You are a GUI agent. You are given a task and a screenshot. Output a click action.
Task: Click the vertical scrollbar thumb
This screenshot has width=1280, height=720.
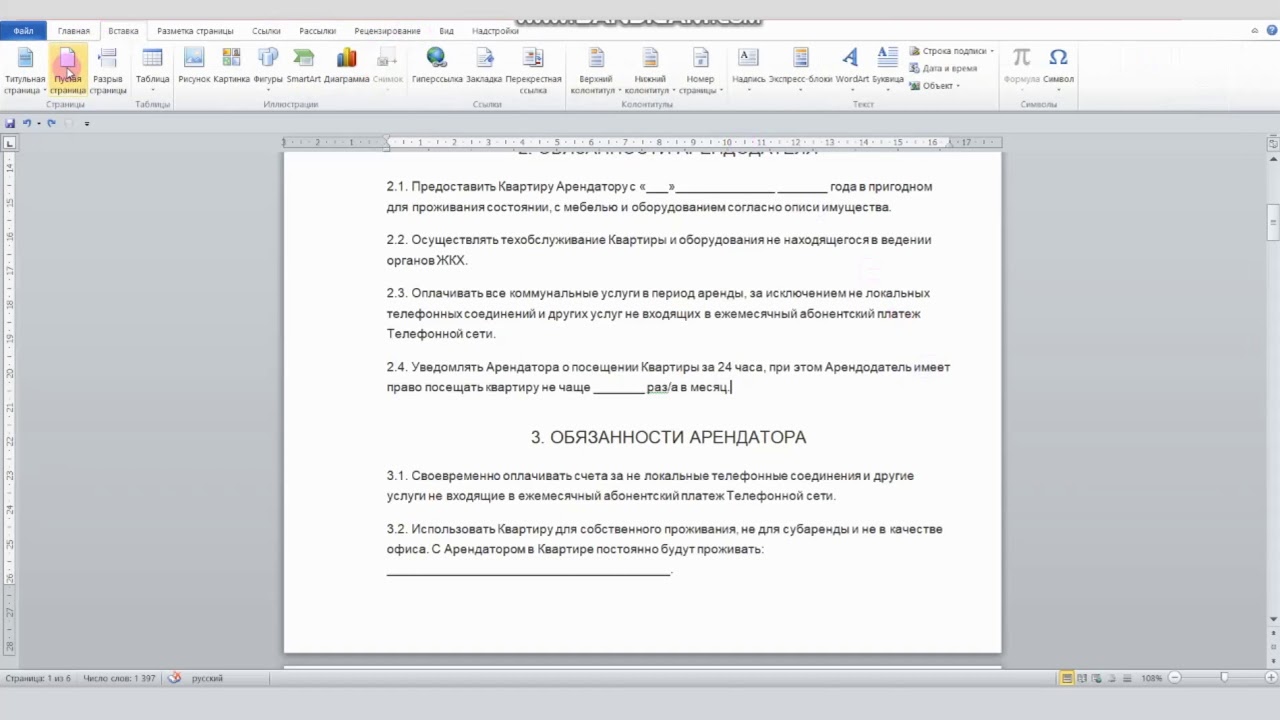click(1273, 222)
